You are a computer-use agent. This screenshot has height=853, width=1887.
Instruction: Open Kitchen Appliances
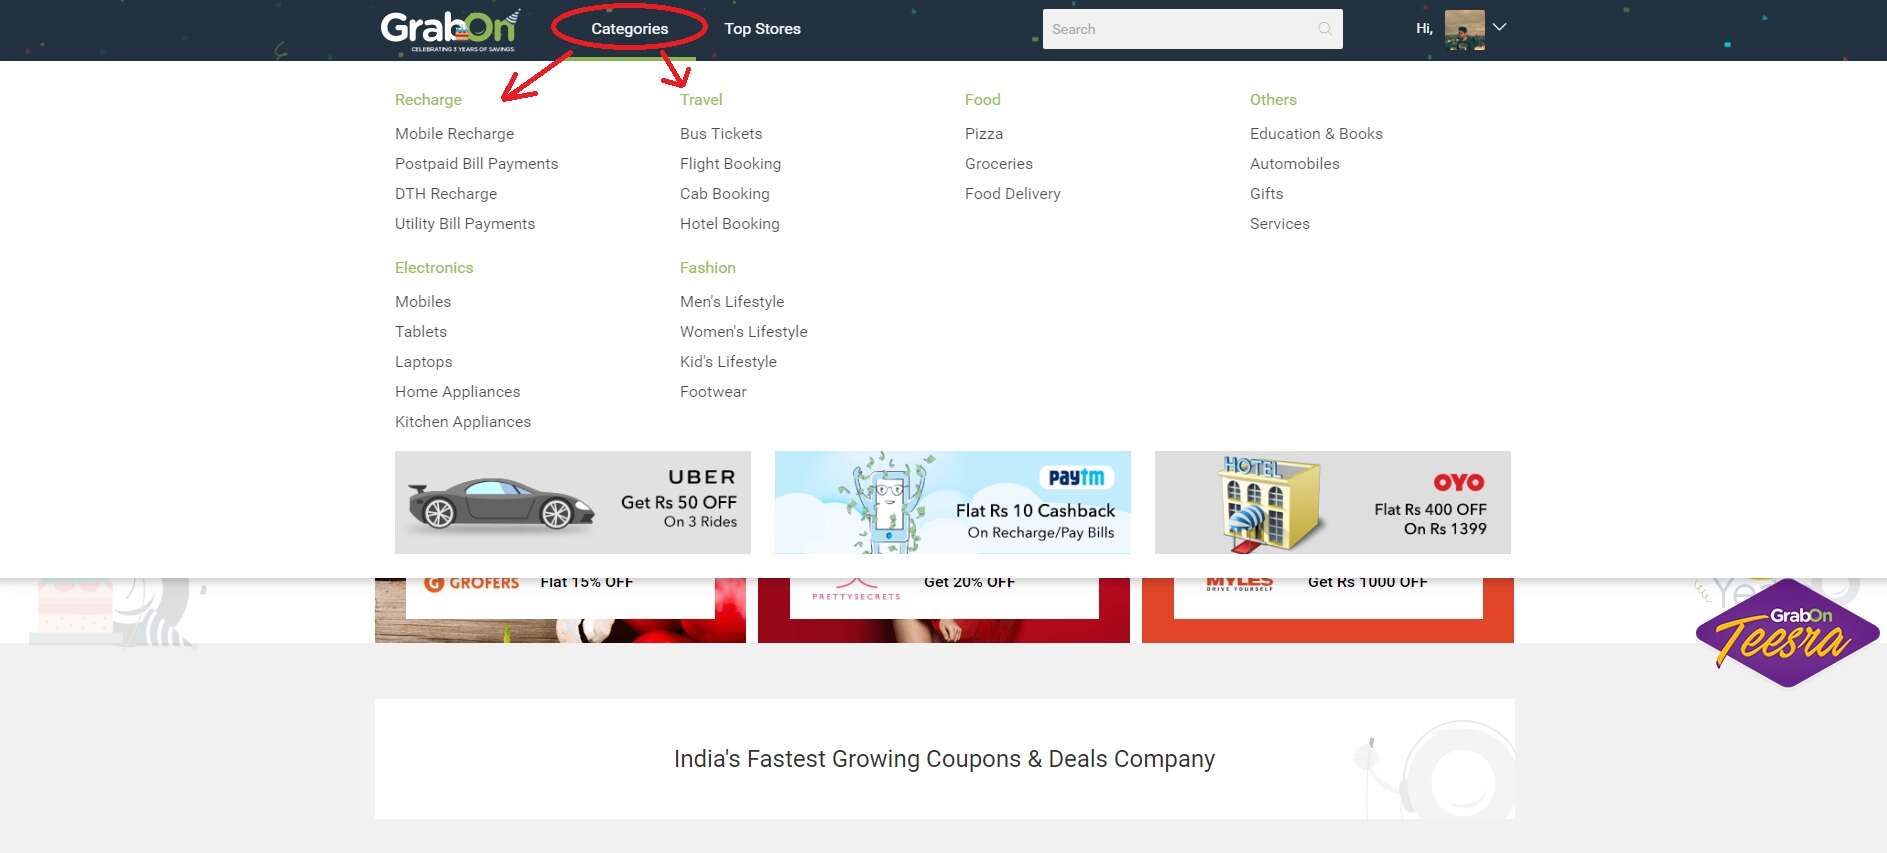tap(463, 422)
